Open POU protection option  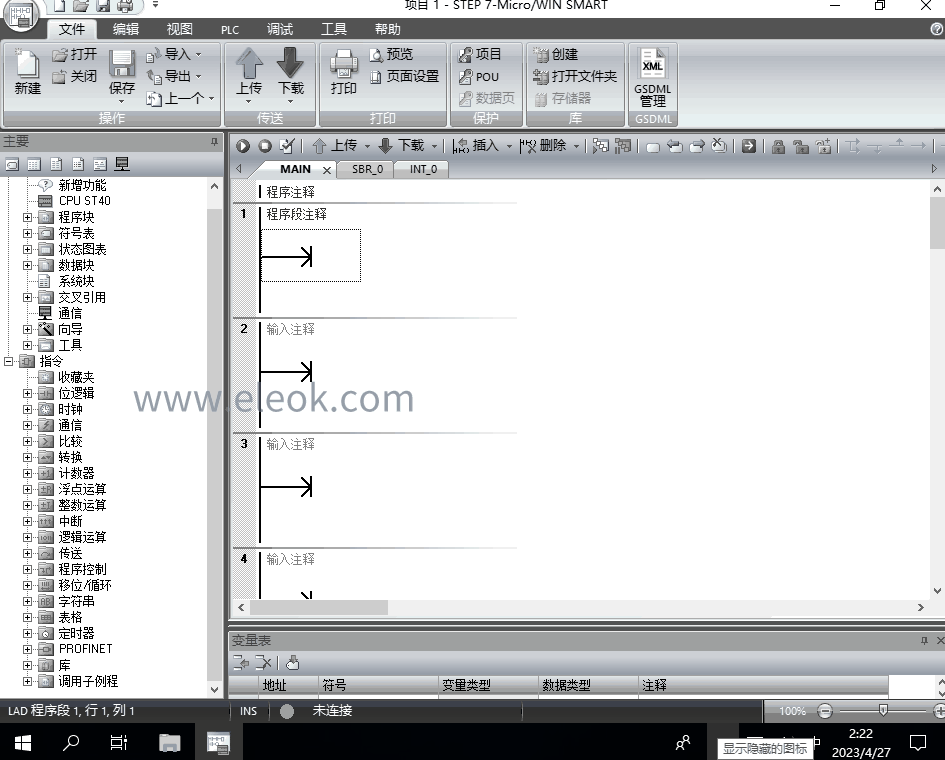click(479, 77)
